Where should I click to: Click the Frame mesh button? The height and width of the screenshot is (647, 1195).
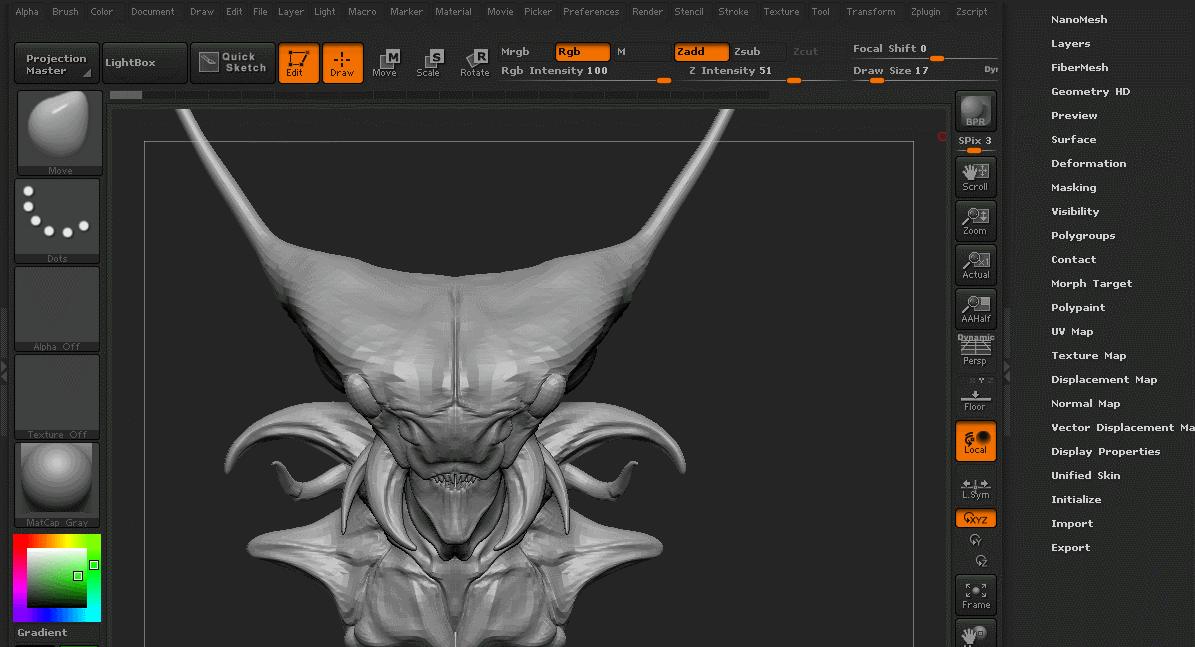[976, 595]
